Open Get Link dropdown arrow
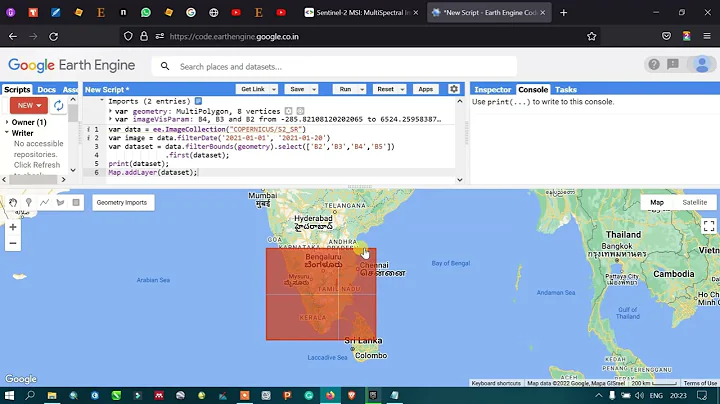Image resolution: width=720 pixels, height=404 pixels. click(x=273, y=89)
